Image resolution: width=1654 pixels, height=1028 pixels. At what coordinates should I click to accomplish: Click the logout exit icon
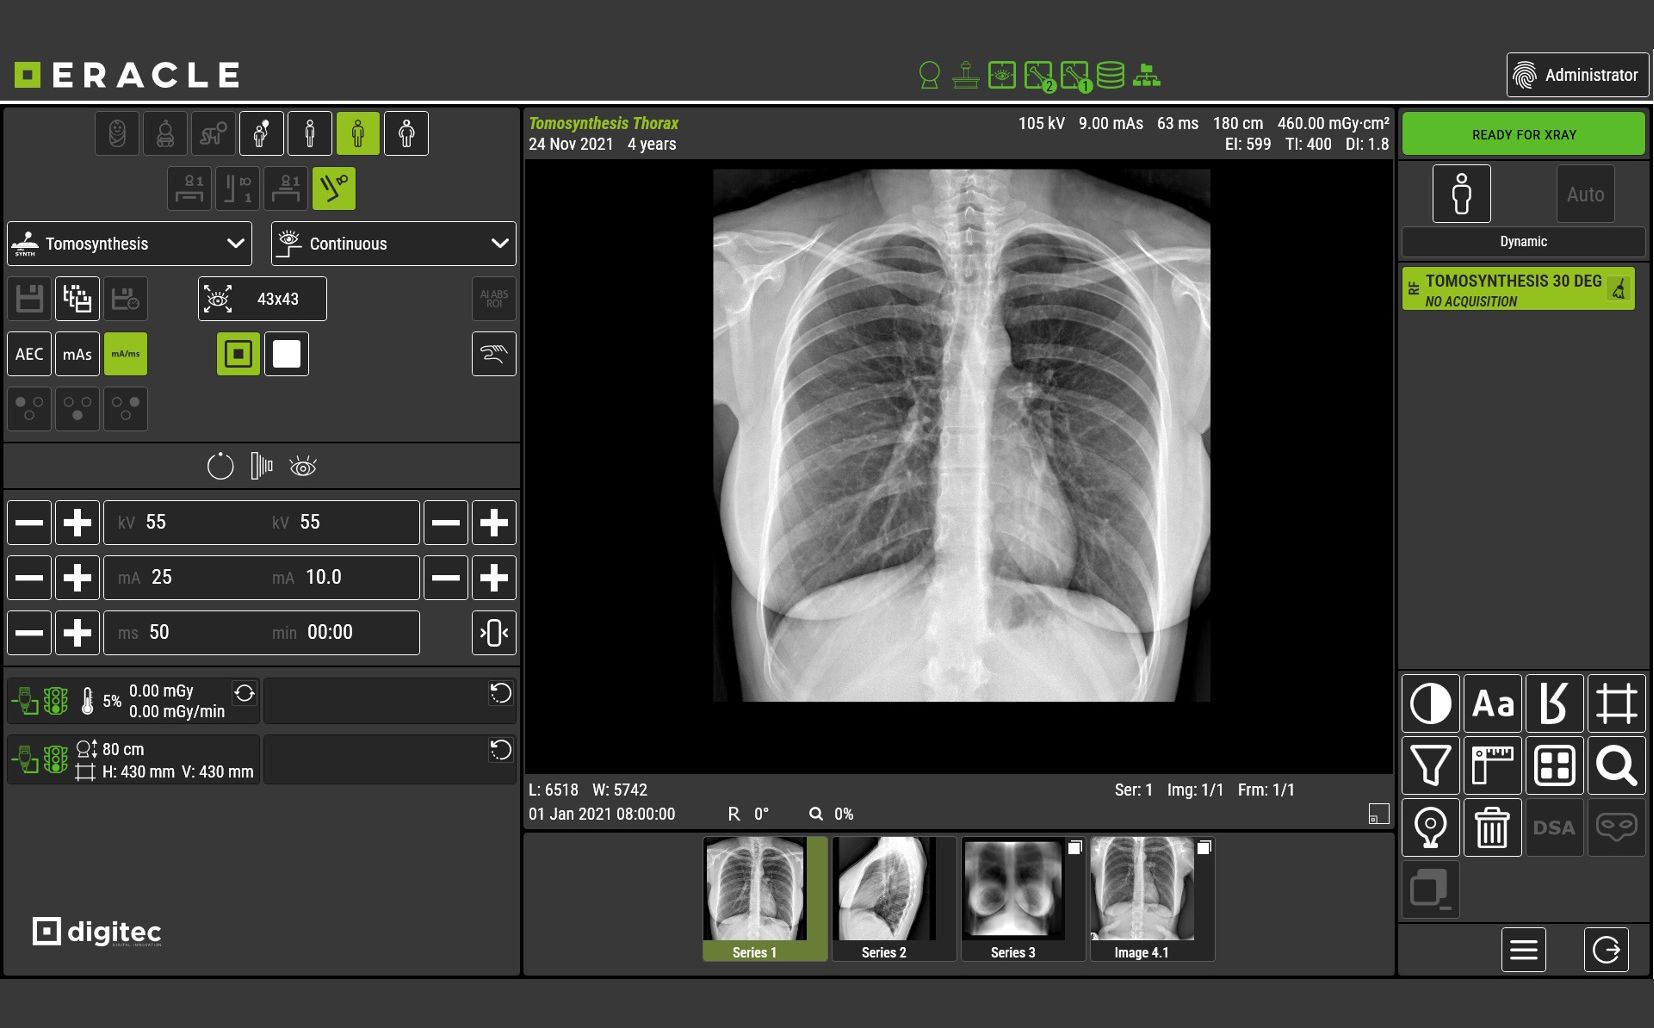[x=1607, y=950]
